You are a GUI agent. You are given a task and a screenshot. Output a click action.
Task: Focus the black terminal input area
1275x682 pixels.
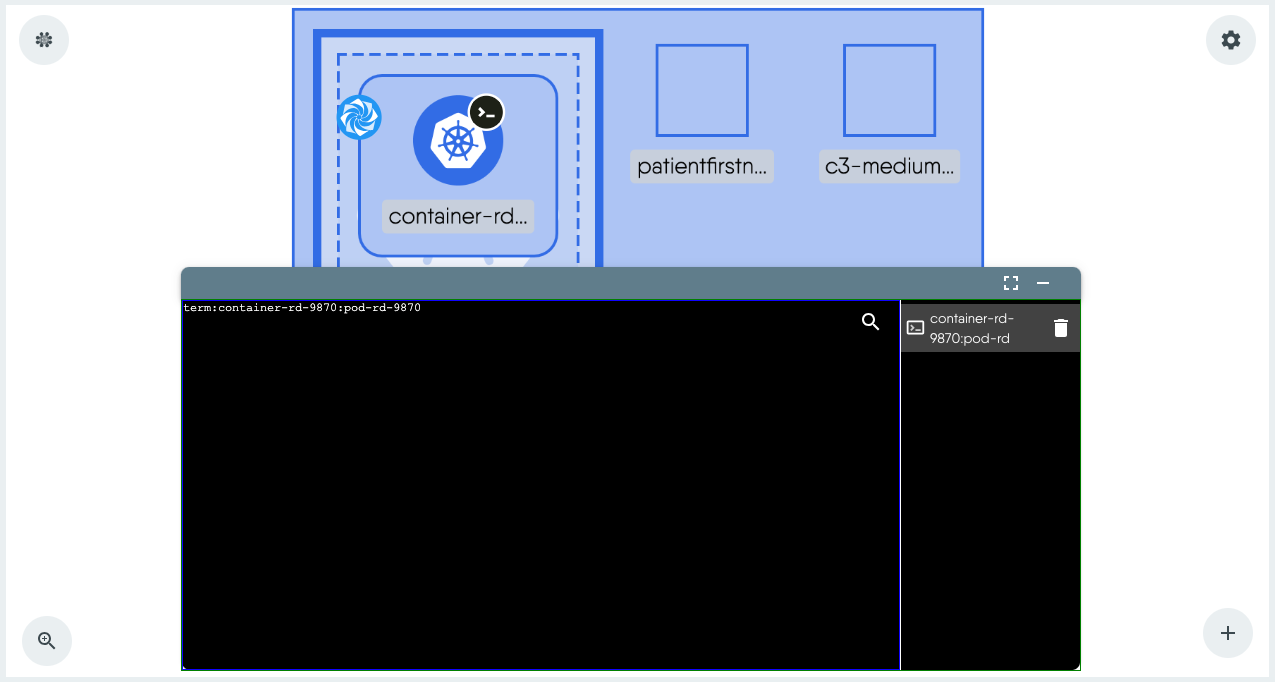tap(540, 490)
